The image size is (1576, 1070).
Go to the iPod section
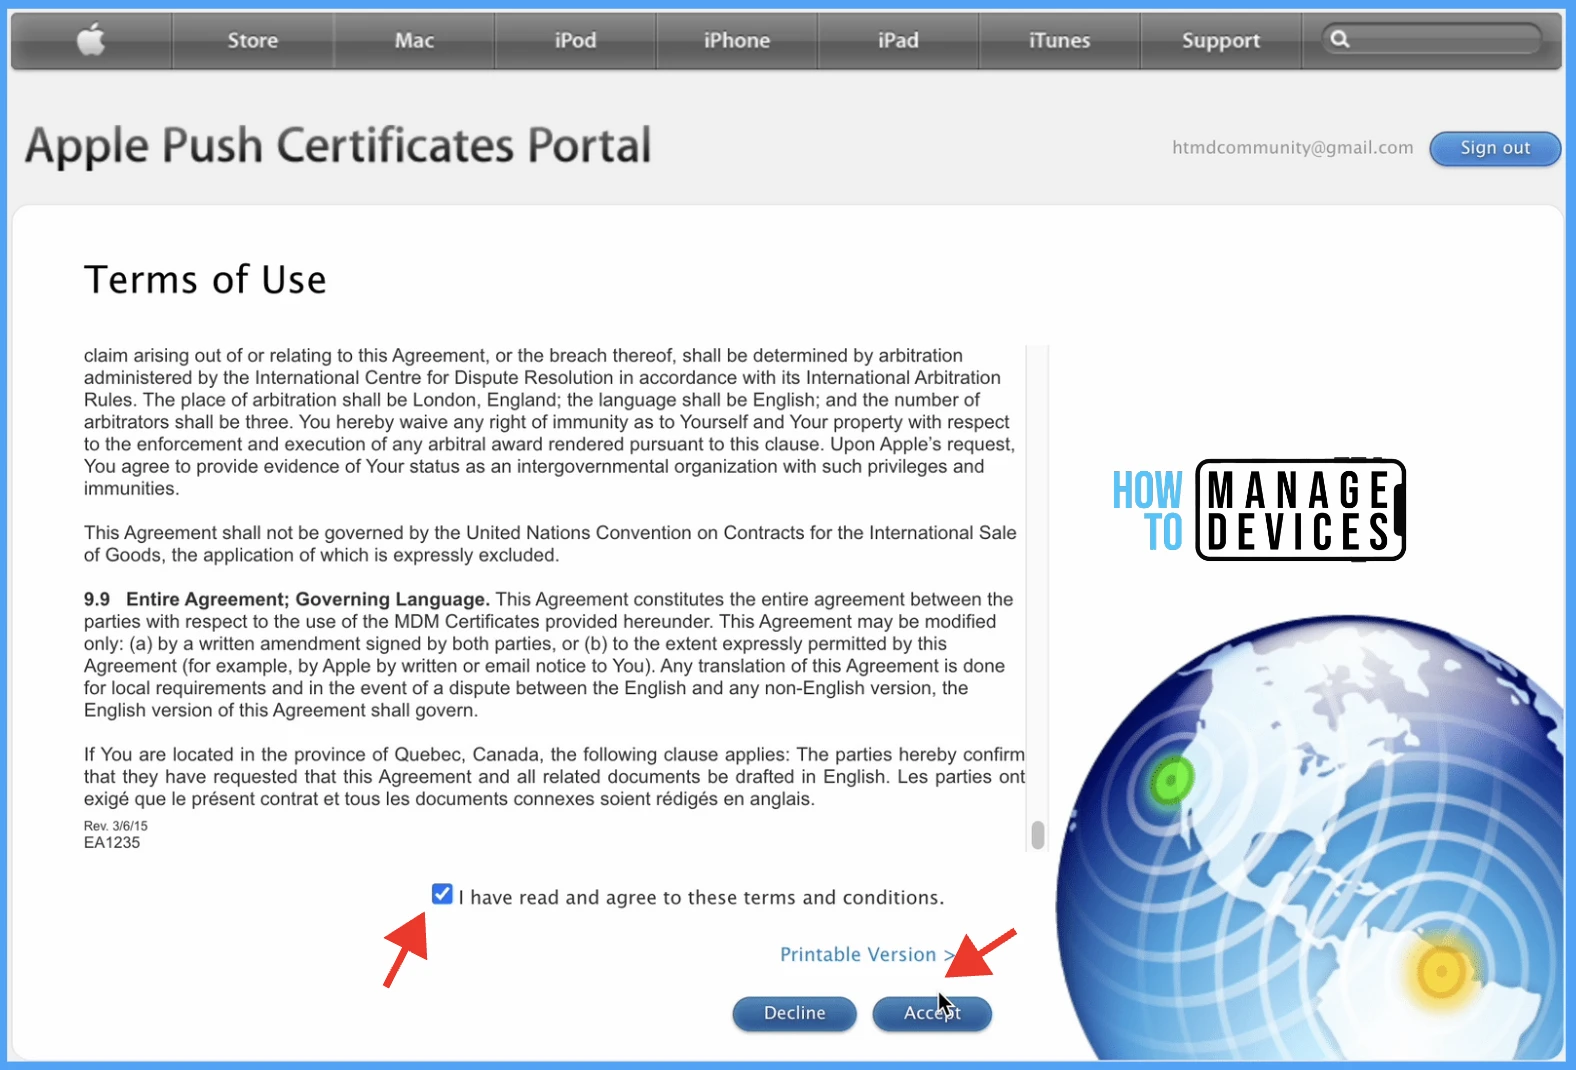(x=575, y=40)
